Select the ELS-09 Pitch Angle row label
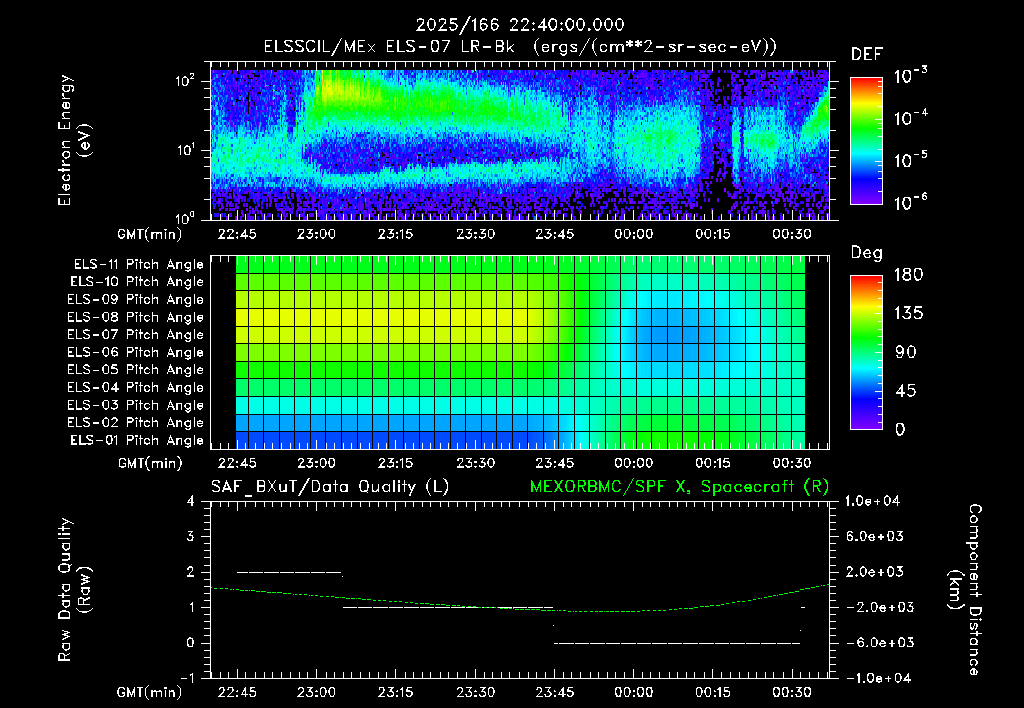Image resolution: width=1024 pixels, height=708 pixels. (135, 300)
